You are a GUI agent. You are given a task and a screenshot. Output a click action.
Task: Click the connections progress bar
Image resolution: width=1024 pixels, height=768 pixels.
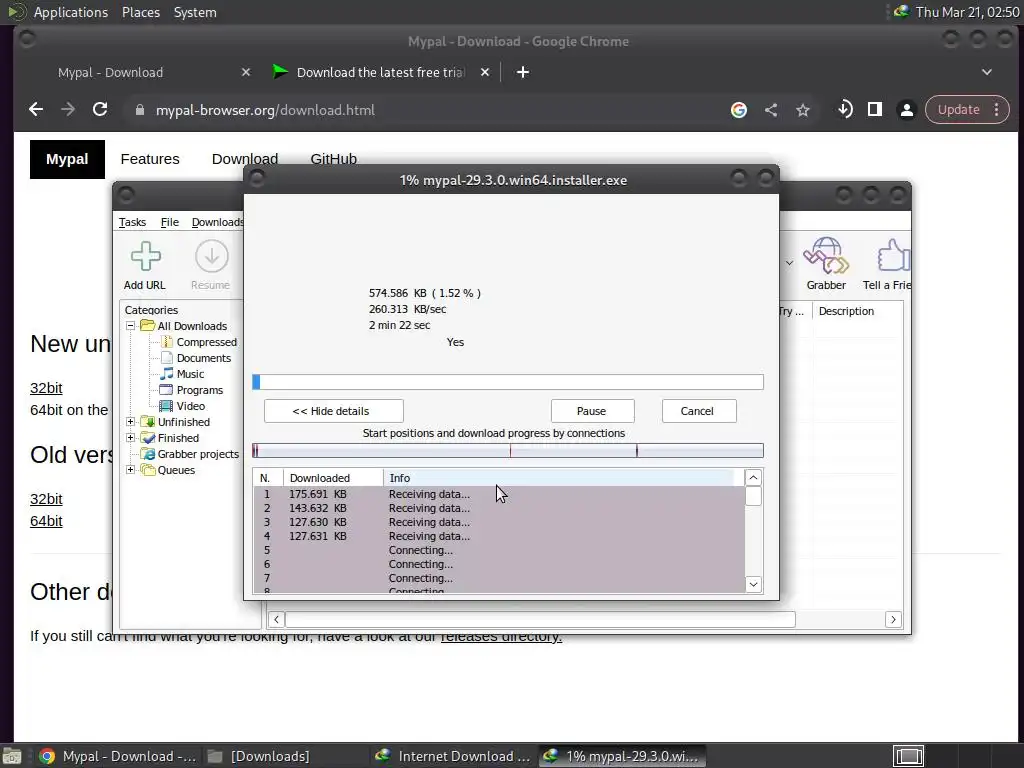507,451
